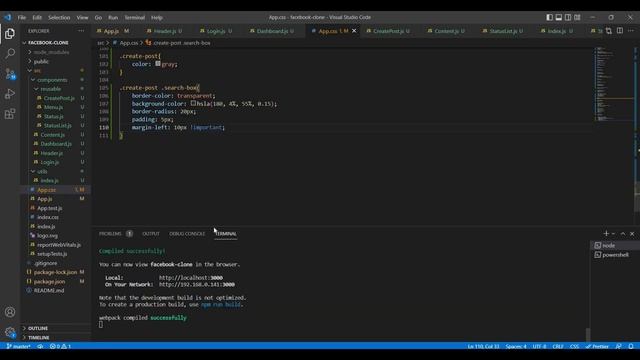Open the Explorer view icon
640x360 pixels.
tap(10, 33)
